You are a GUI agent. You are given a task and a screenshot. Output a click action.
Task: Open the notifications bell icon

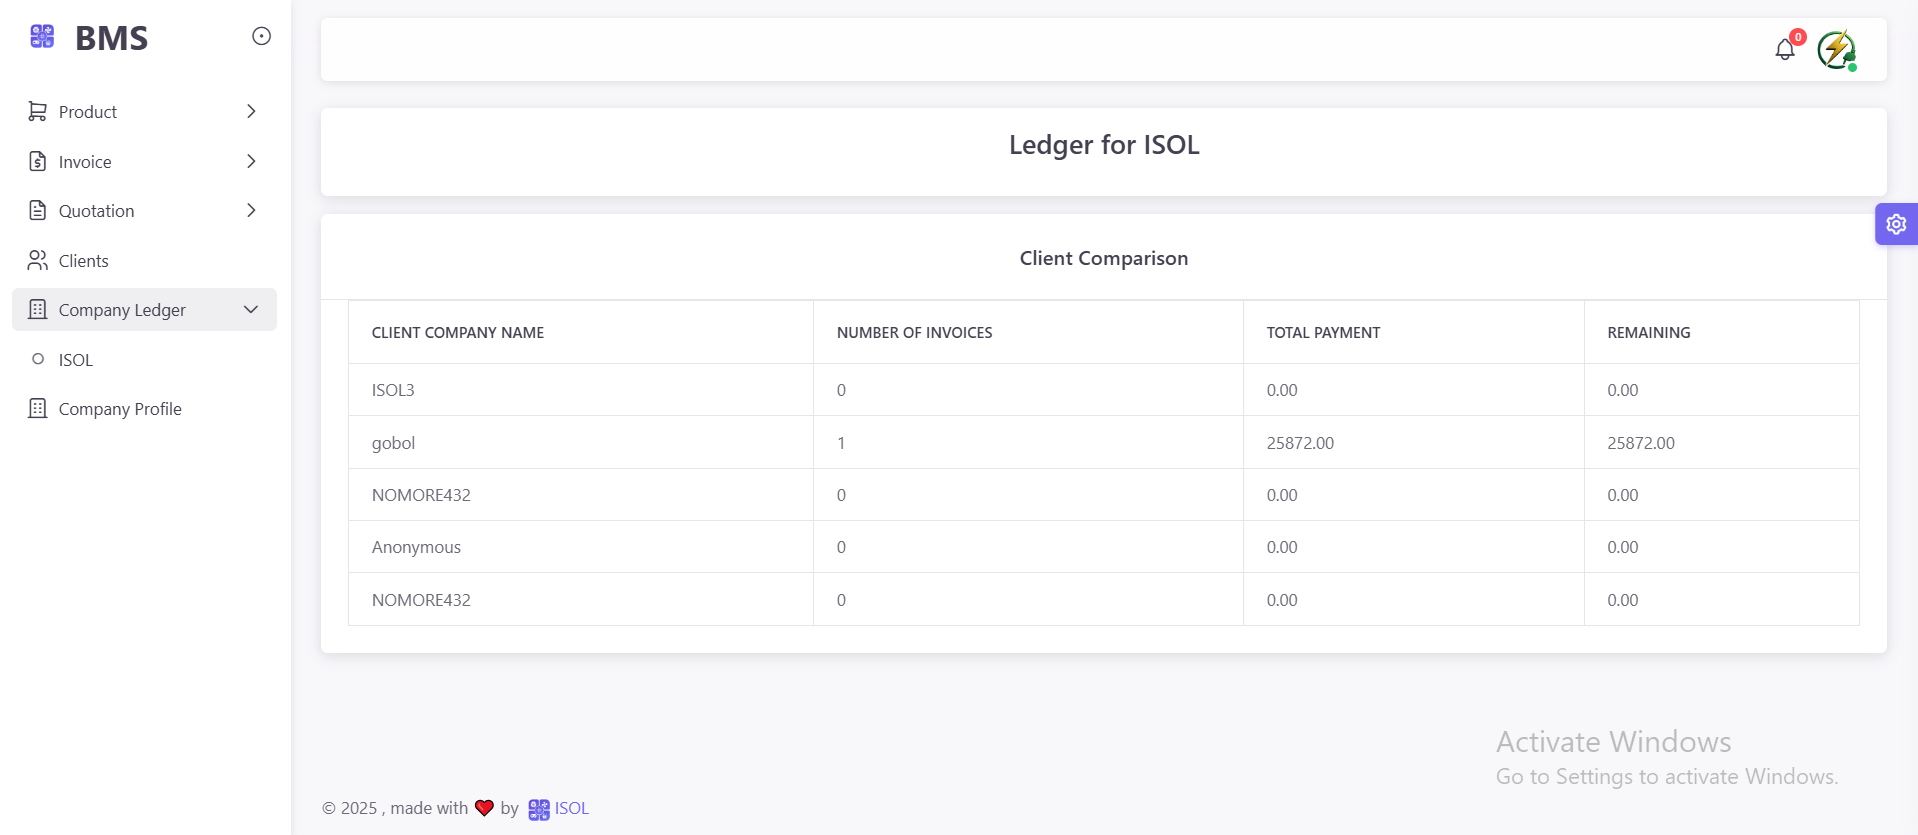click(1784, 49)
